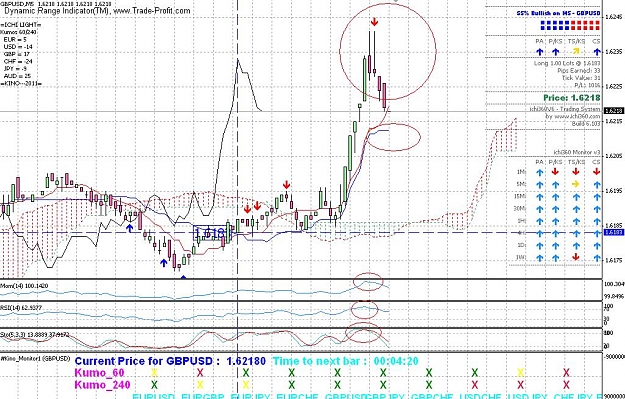625x399 pixels.
Task: Click the 5M row CS up arrow
Action: [x=596, y=185]
